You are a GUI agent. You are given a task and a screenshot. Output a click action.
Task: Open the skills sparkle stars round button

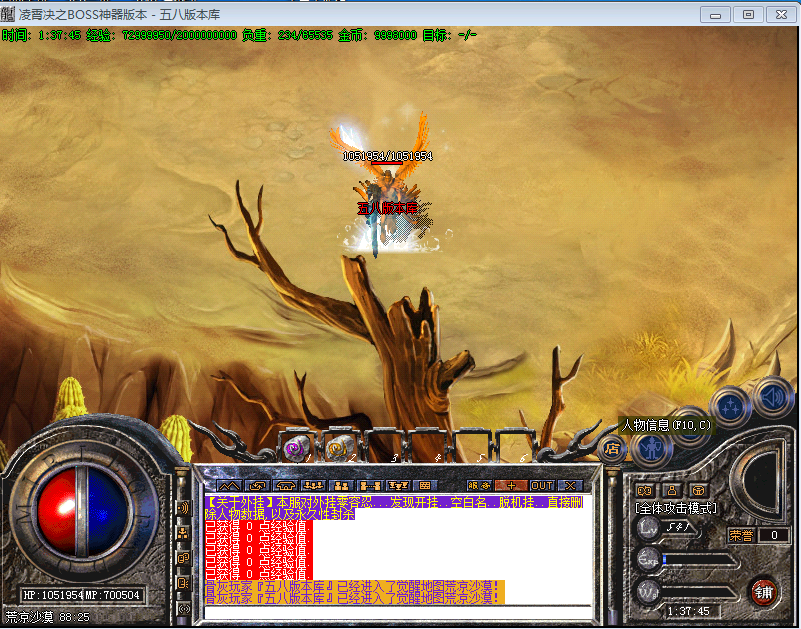(x=730, y=407)
